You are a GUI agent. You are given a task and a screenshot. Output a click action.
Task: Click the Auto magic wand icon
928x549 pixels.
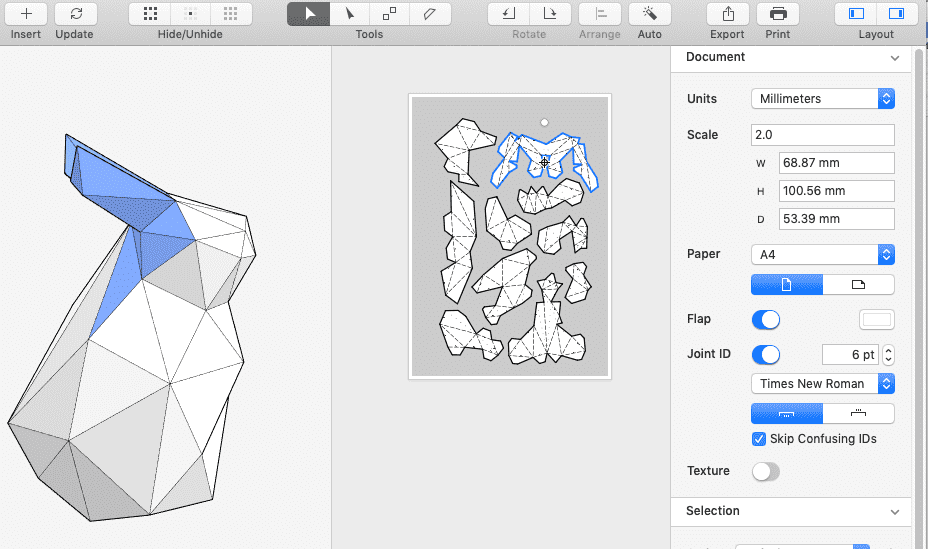(649, 14)
